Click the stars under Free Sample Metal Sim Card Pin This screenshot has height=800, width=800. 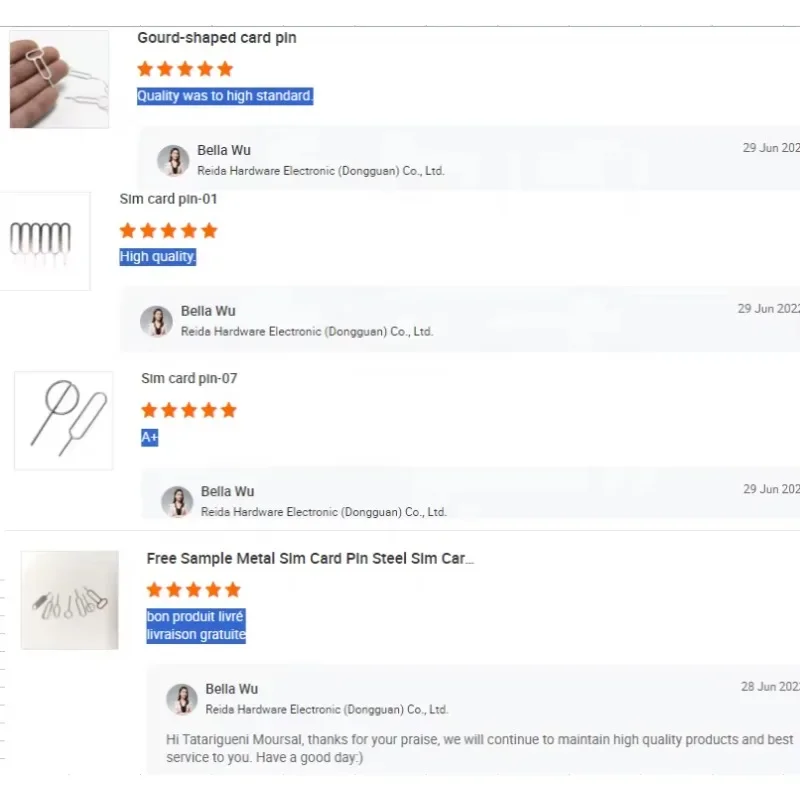click(x=194, y=590)
